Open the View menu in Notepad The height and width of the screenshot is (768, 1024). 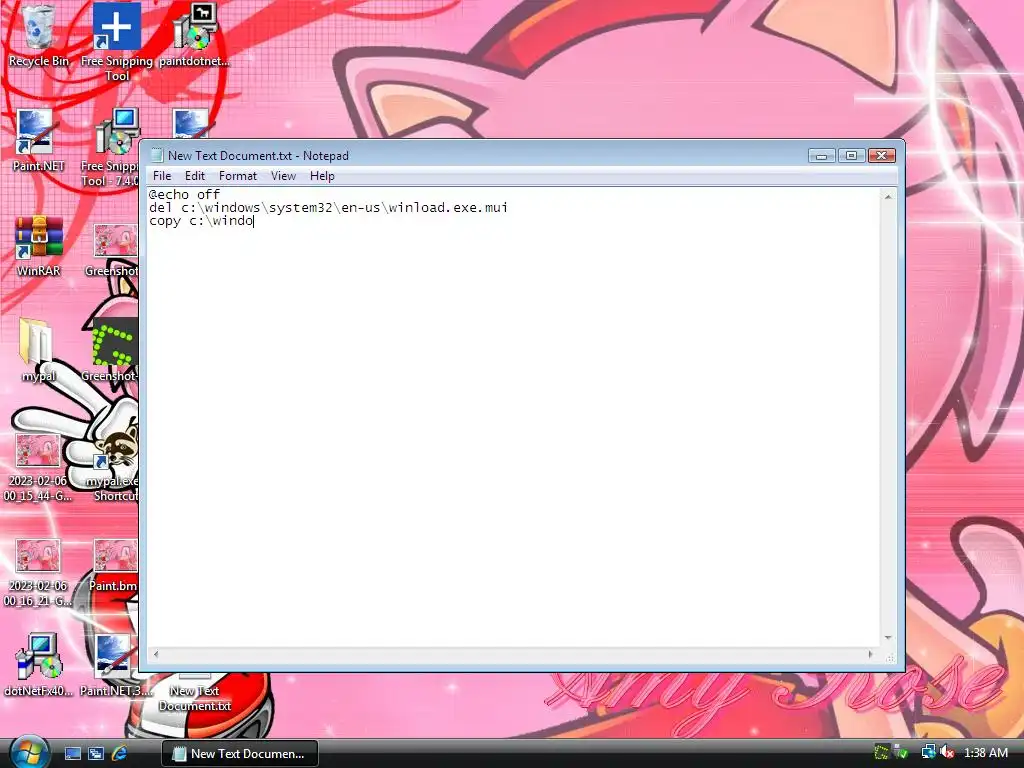pos(283,176)
